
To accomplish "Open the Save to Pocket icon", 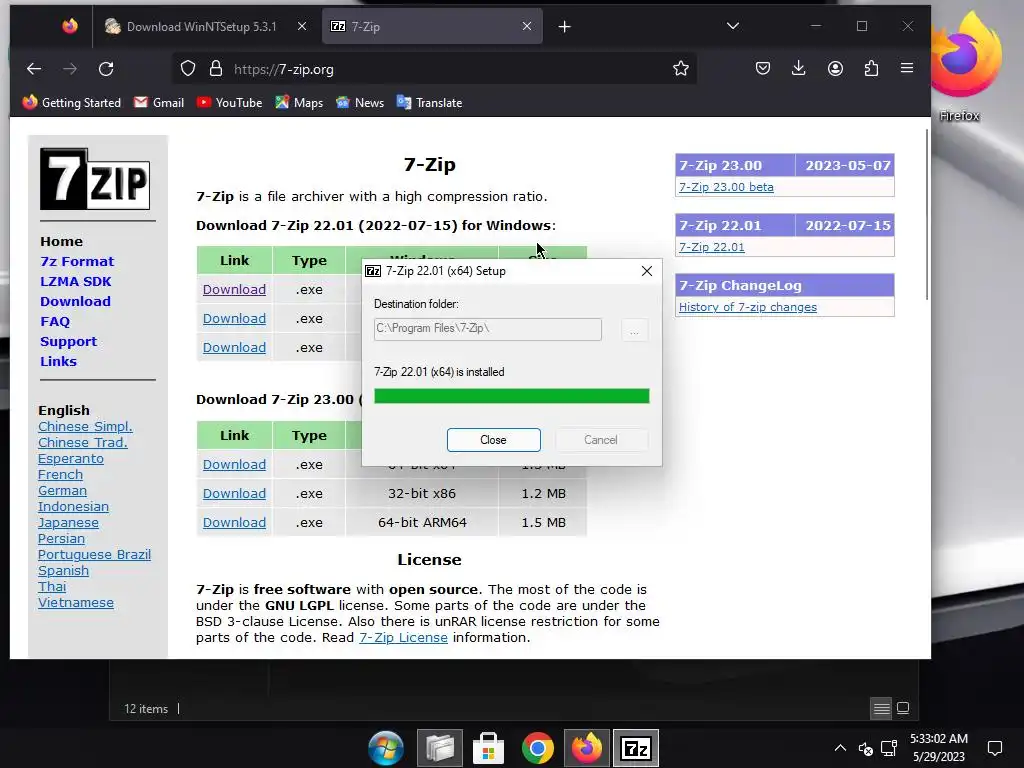I will [x=763, y=68].
